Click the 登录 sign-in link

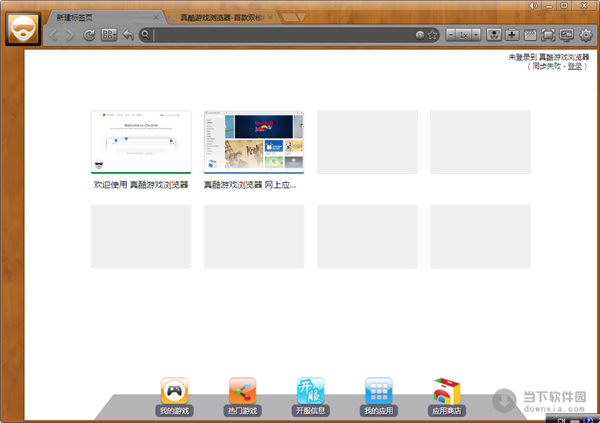575,66
